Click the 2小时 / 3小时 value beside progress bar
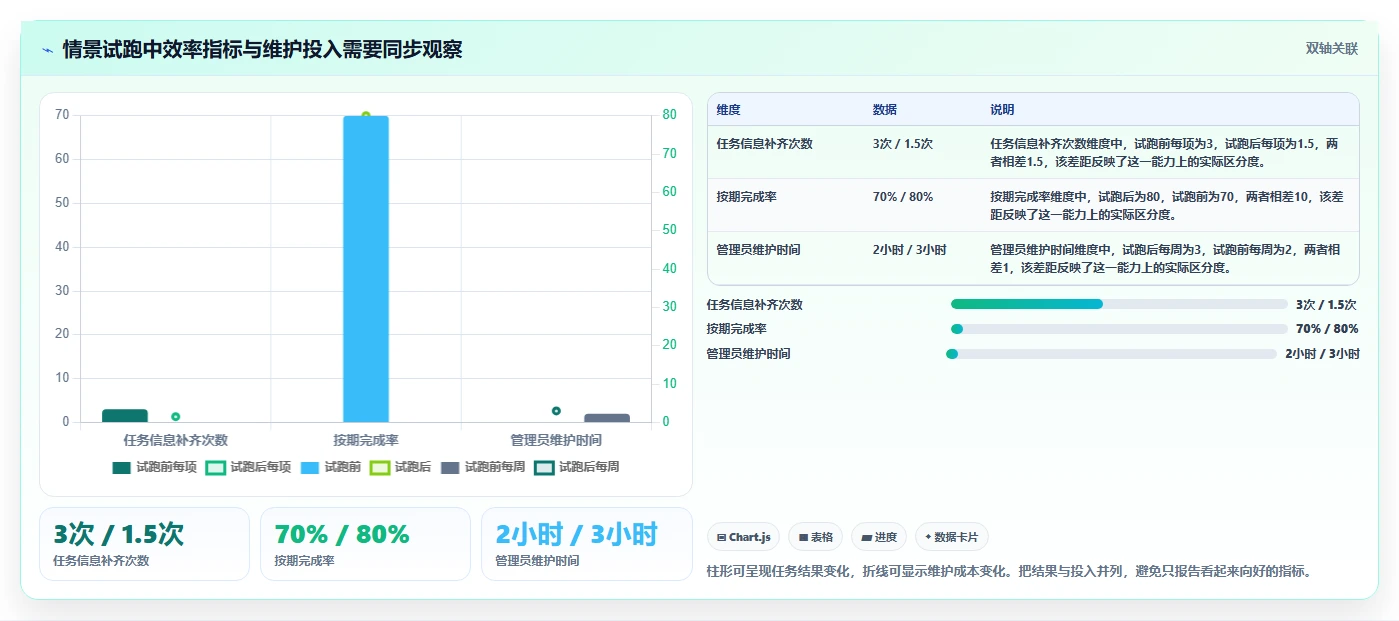 pos(1322,354)
